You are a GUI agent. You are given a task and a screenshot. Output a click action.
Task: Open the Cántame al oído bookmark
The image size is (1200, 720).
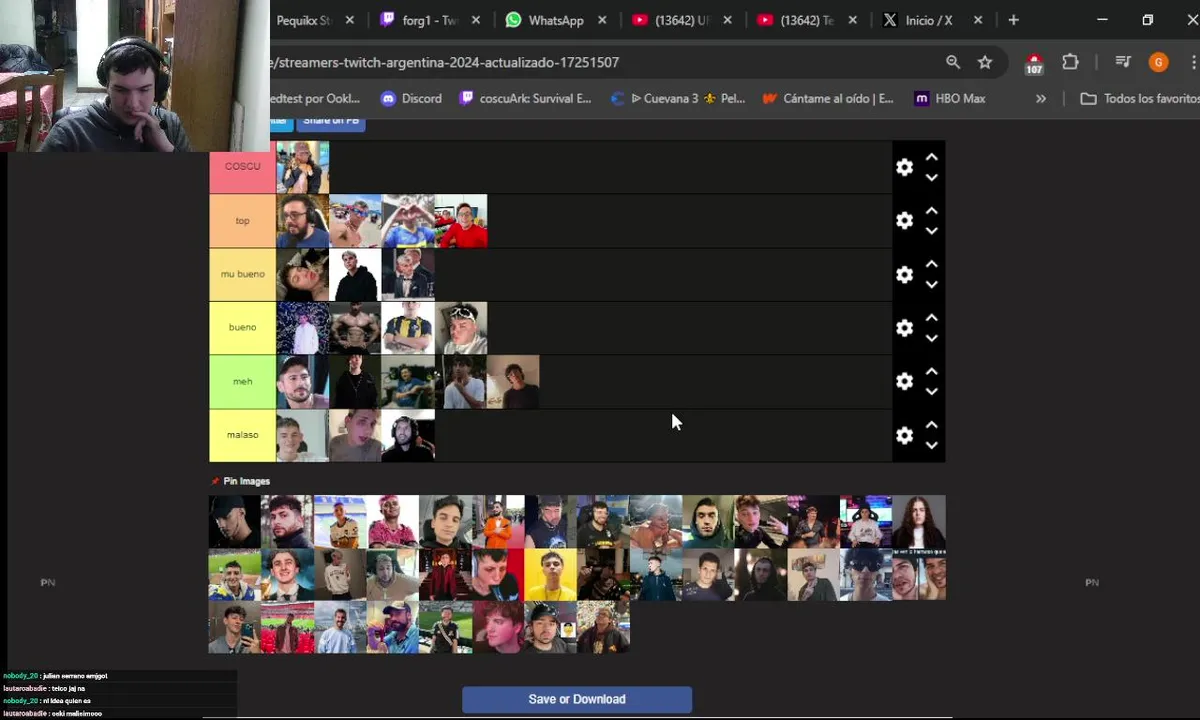[x=828, y=98]
